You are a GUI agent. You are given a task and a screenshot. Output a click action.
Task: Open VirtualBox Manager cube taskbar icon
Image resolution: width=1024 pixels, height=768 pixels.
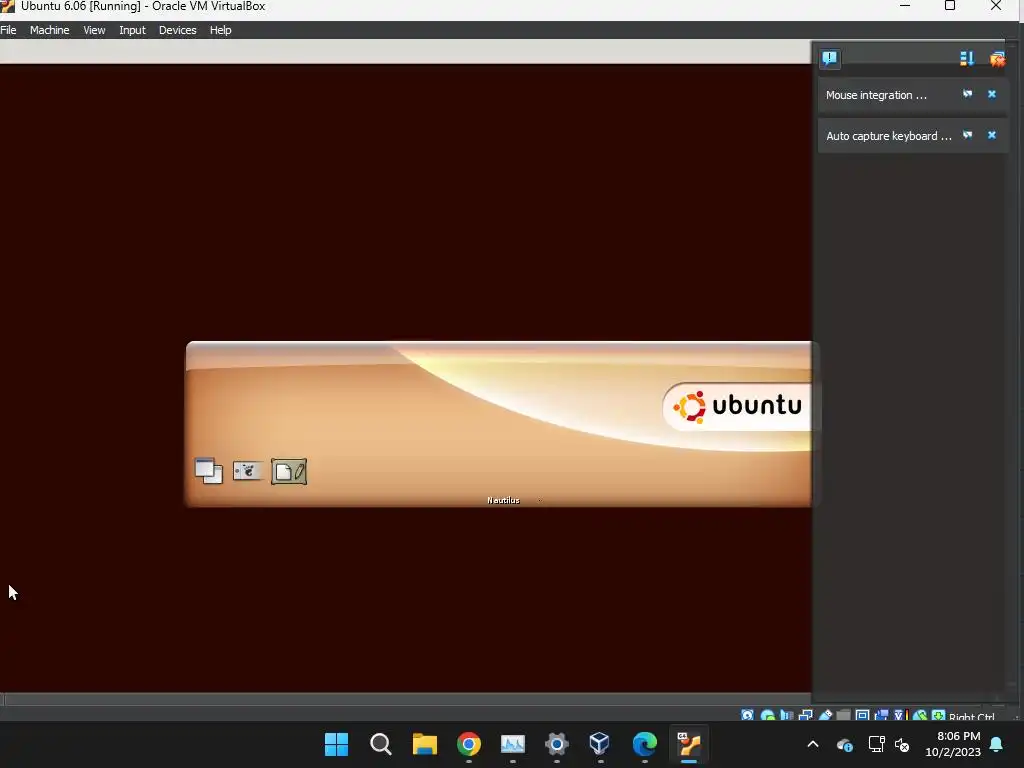[600, 744]
